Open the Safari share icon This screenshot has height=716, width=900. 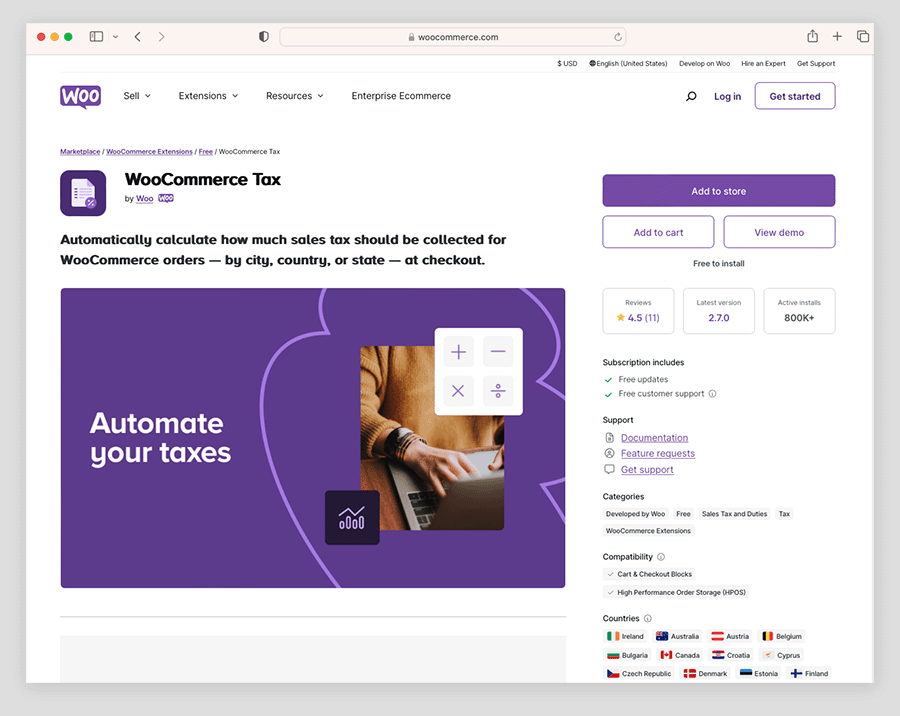tap(812, 36)
